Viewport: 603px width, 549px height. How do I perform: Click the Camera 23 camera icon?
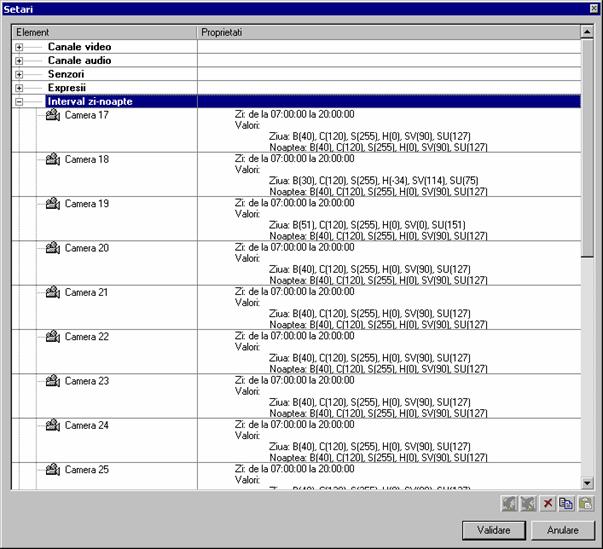[x=53, y=381]
